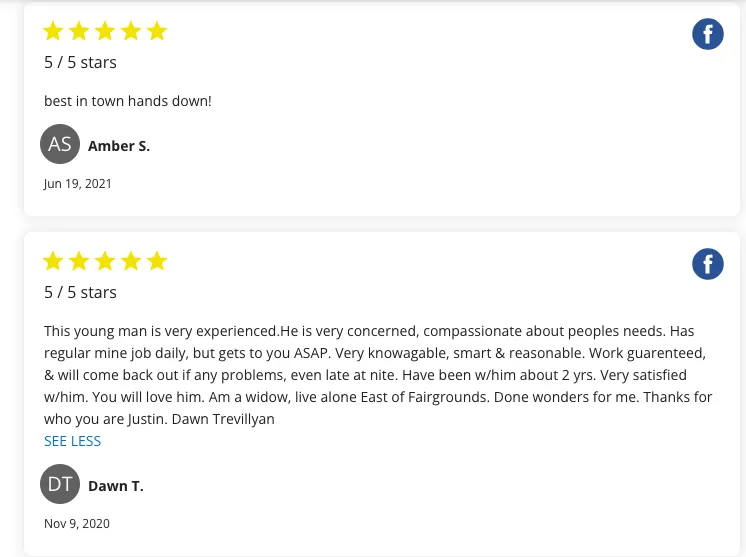
Task: Click the Facebook icon on Amber S.'s review
Action: [707, 35]
